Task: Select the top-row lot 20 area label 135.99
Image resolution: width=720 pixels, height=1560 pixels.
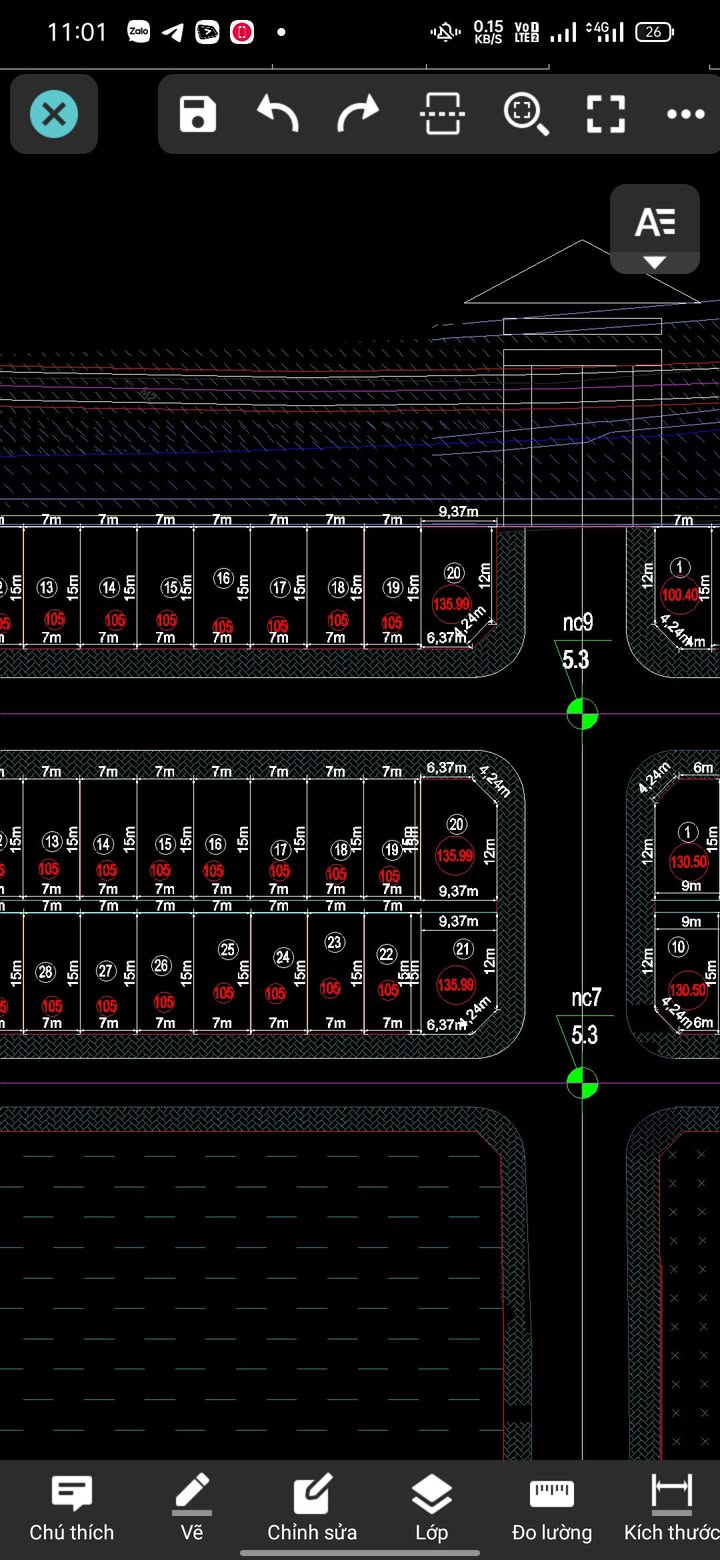Action: [452, 604]
